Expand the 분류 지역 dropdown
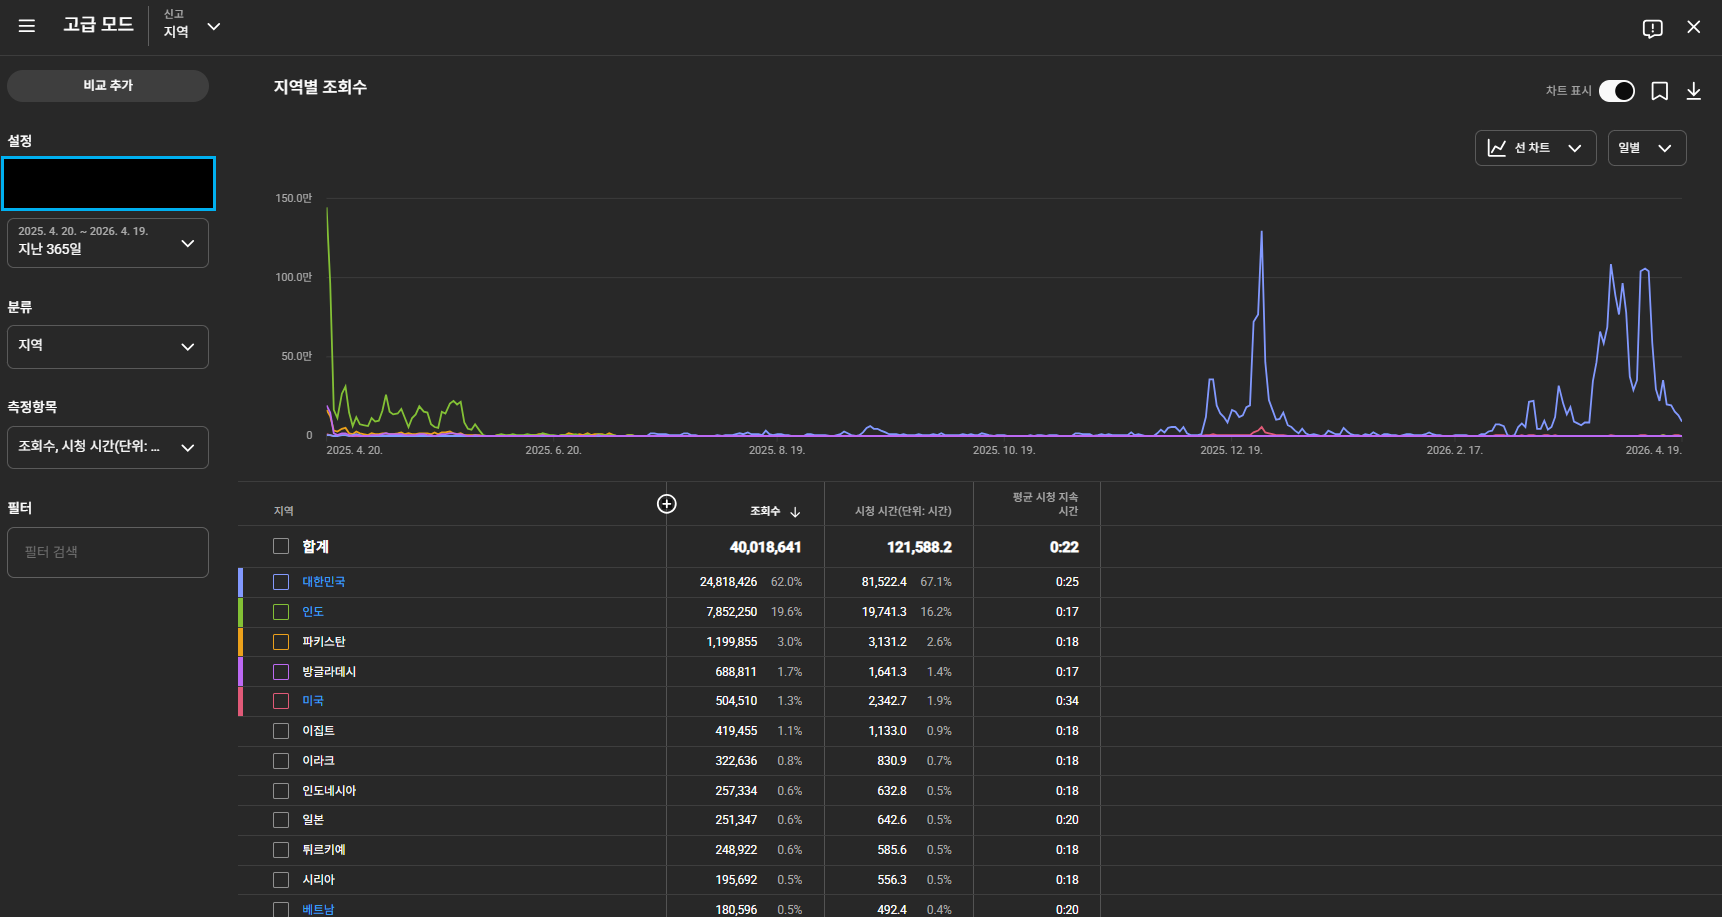Screen dimensions: 1722x917 (108, 346)
